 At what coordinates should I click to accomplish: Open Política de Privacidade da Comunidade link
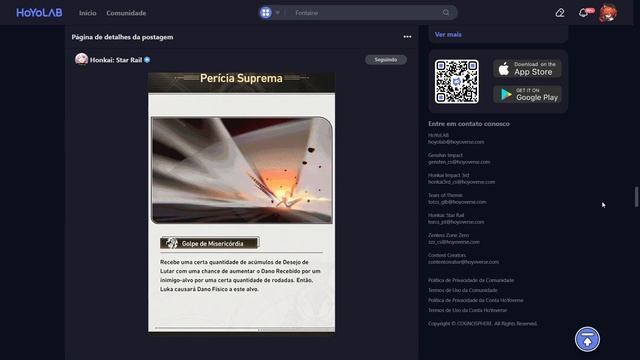(x=471, y=280)
